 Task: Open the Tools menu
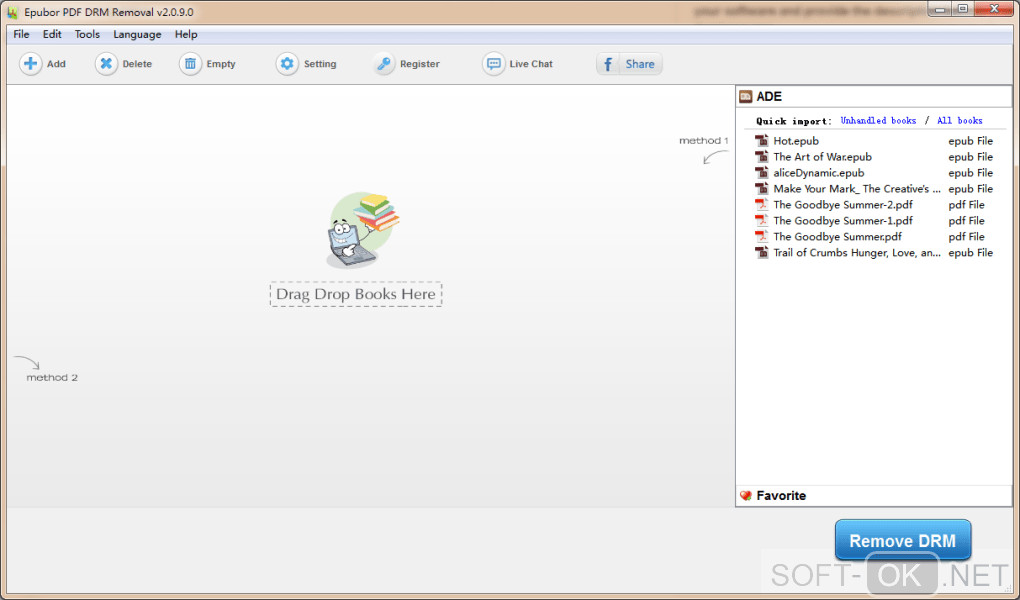pyautogui.click(x=87, y=34)
